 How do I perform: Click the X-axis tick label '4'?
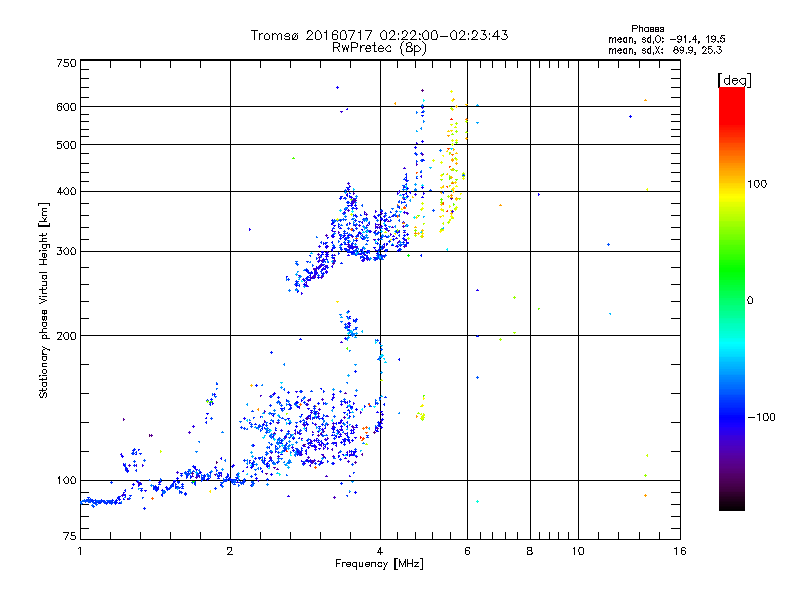tap(380, 551)
